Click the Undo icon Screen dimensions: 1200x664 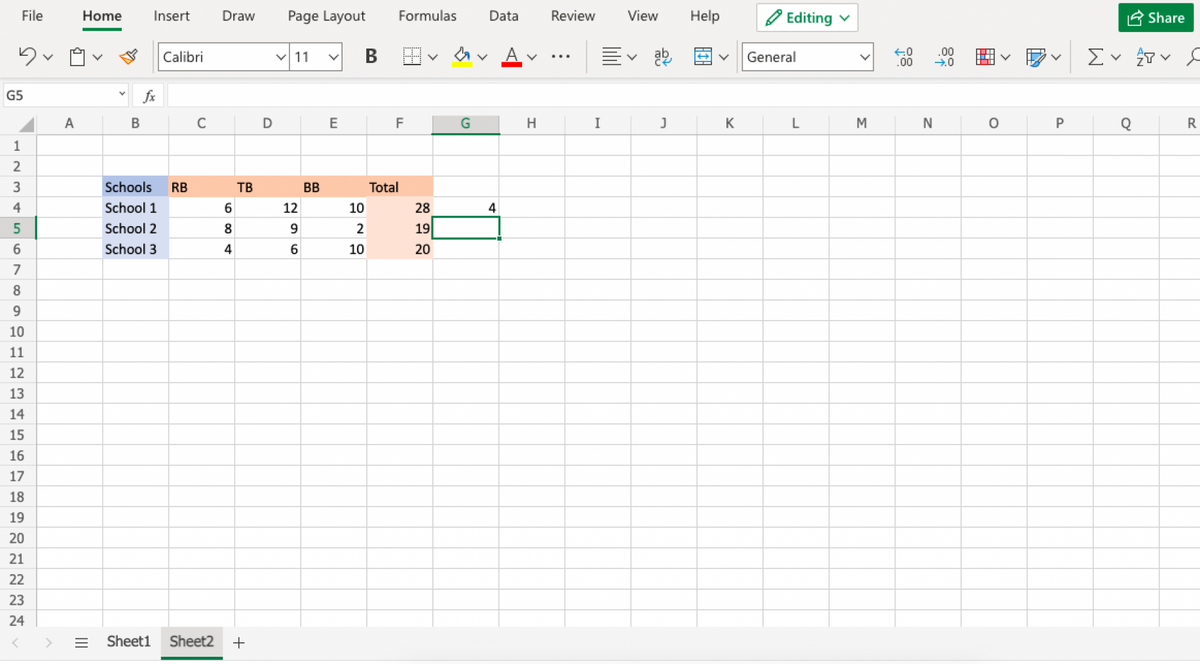coord(29,57)
